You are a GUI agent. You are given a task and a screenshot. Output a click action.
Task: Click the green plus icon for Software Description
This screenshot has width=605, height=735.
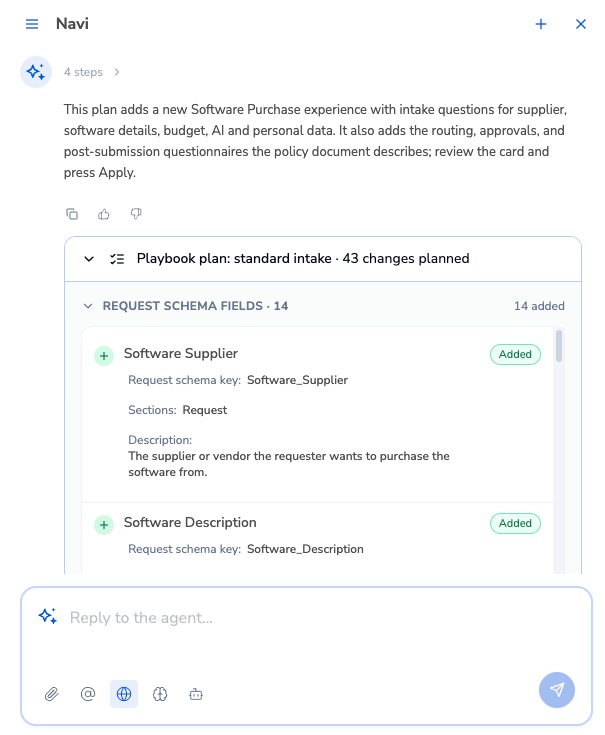(x=104, y=525)
